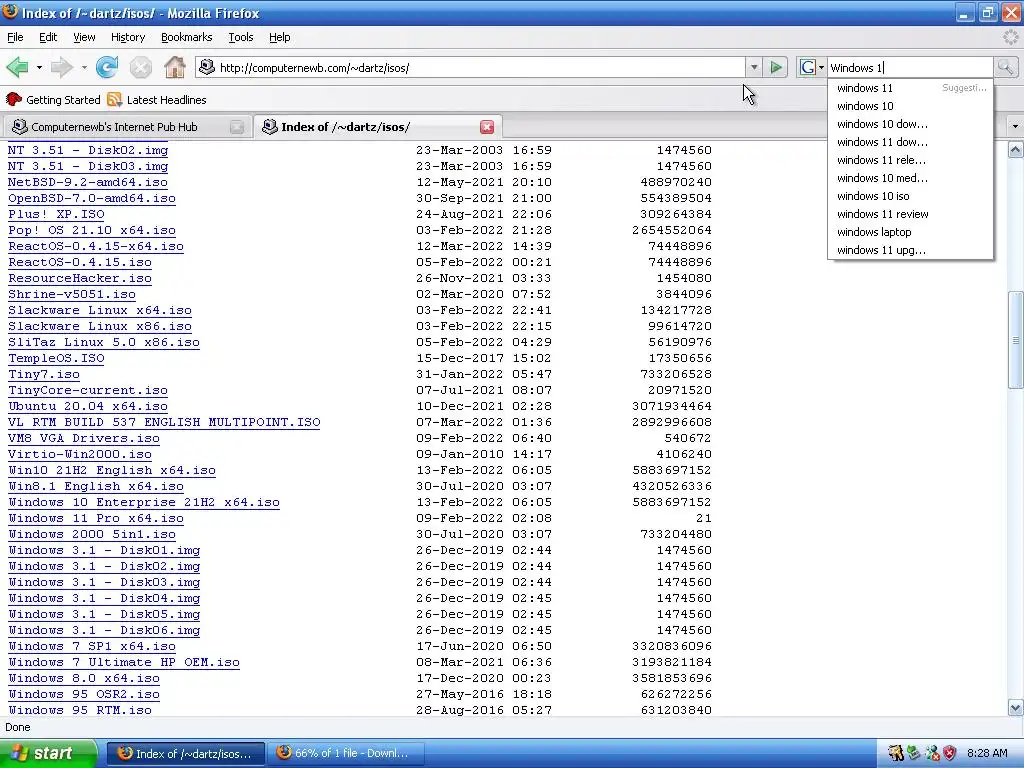The width and height of the screenshot is (1024, 768).
Task: Open the Pop! OS 21.10 x64.iso link
Action: (92, 231)
